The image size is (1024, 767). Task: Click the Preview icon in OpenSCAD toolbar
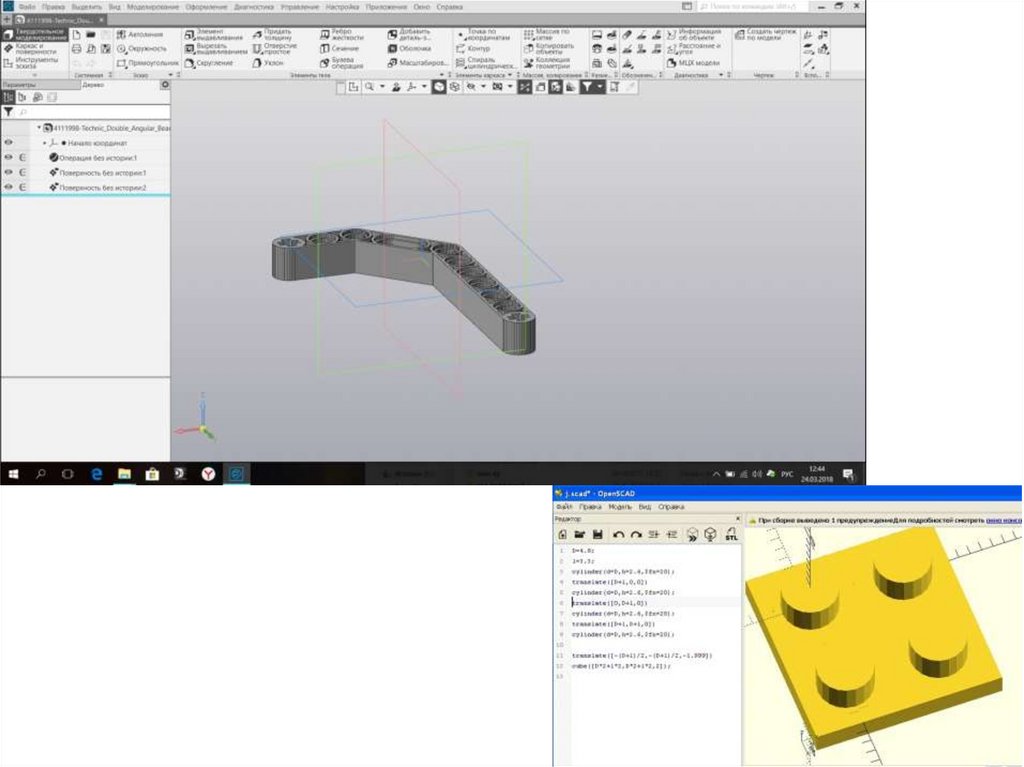click(691, 535)
